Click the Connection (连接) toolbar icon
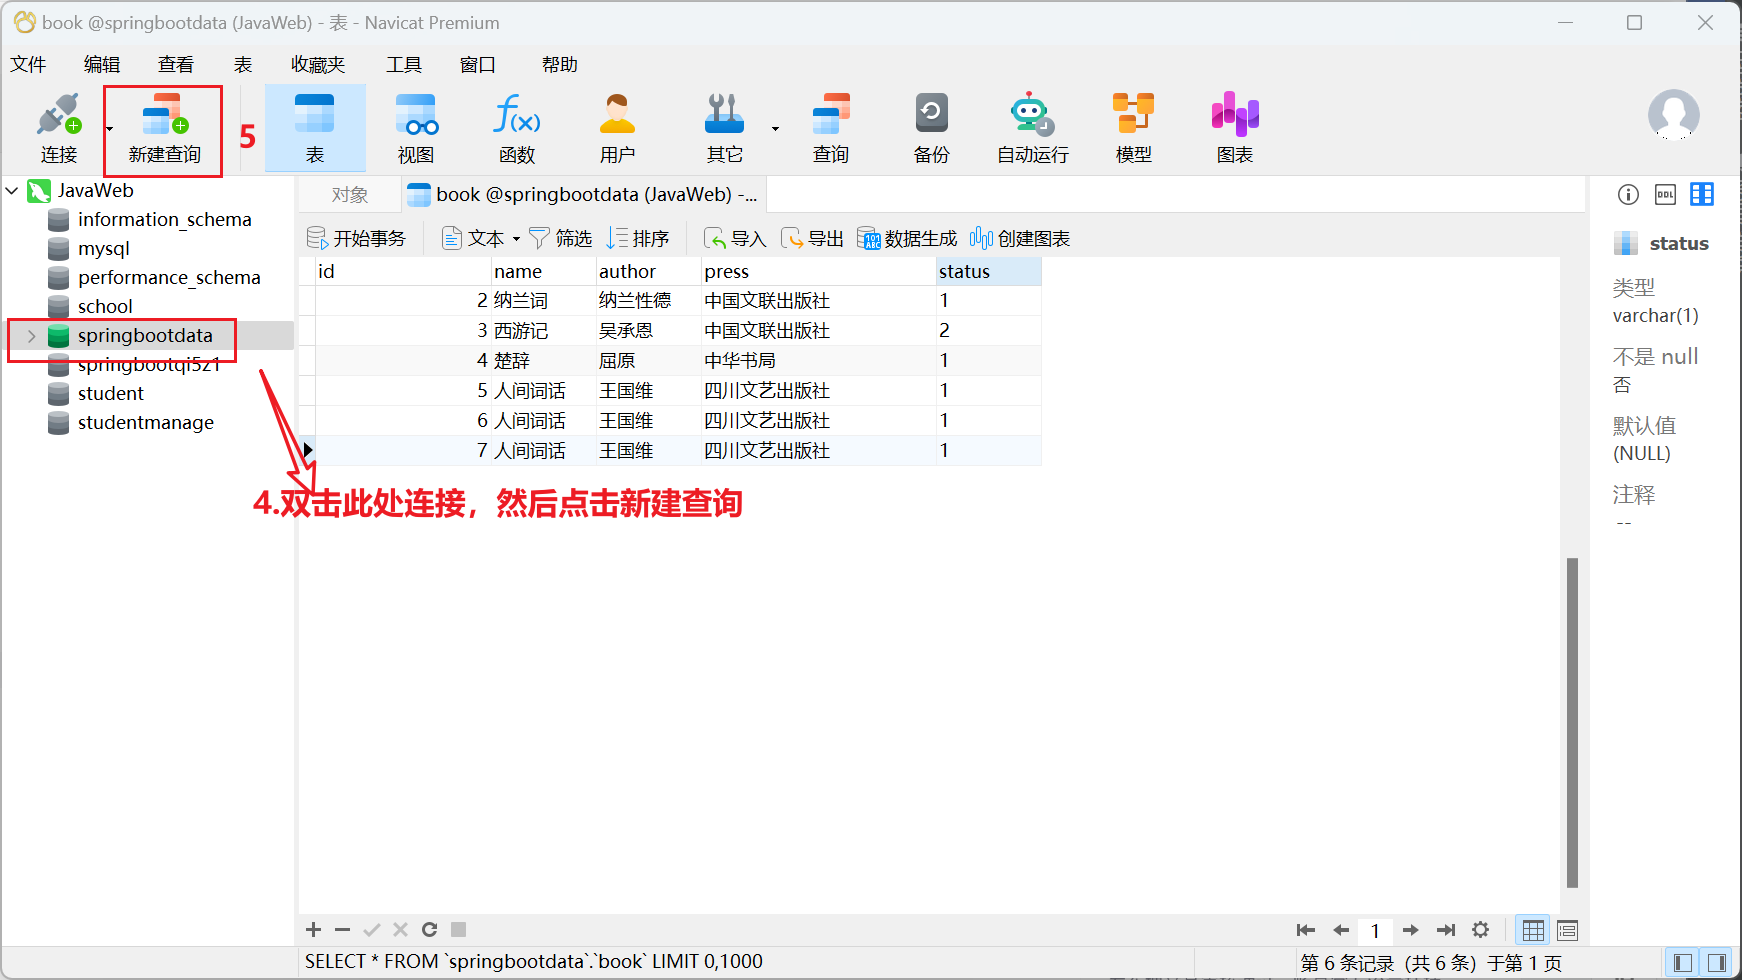Image resolution: width=1742 pixels, height=980 pixels. pos(58,128)
